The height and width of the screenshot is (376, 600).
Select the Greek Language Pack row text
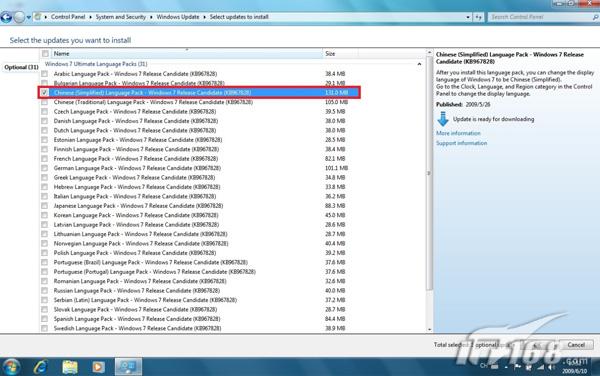[x=134, y=177]
